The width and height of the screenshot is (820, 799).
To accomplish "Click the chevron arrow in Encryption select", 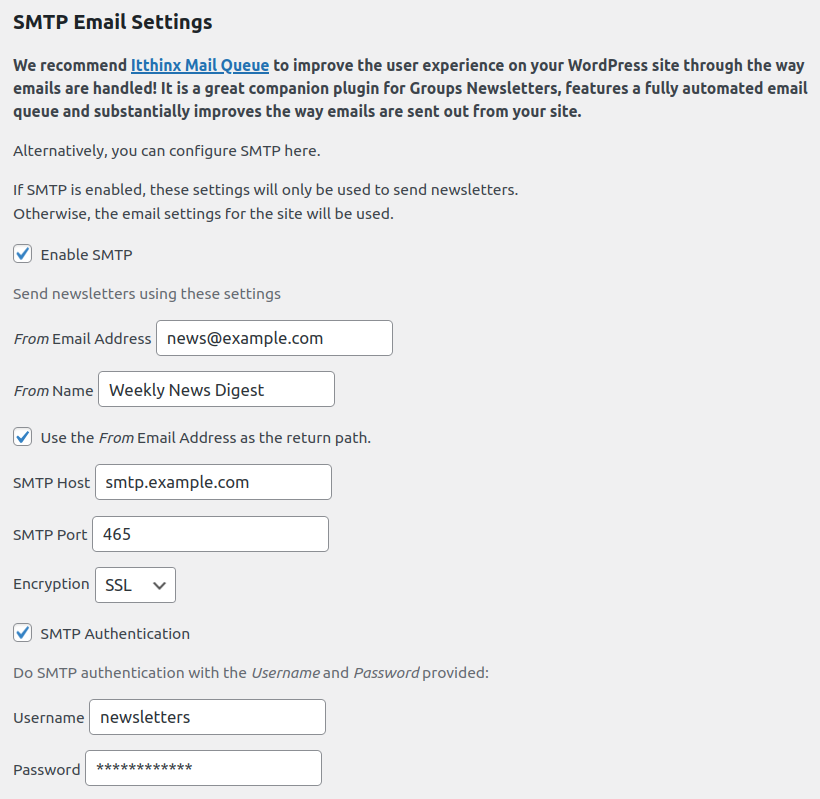I will click(159, 586).
